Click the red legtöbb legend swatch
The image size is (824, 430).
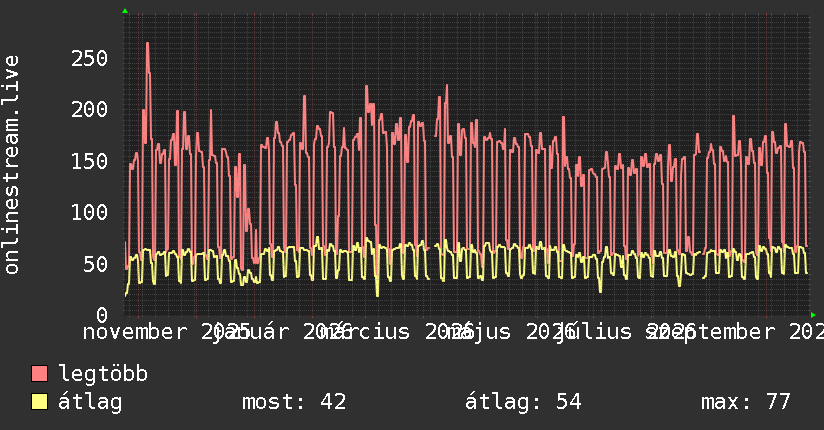tap(39, 374)
